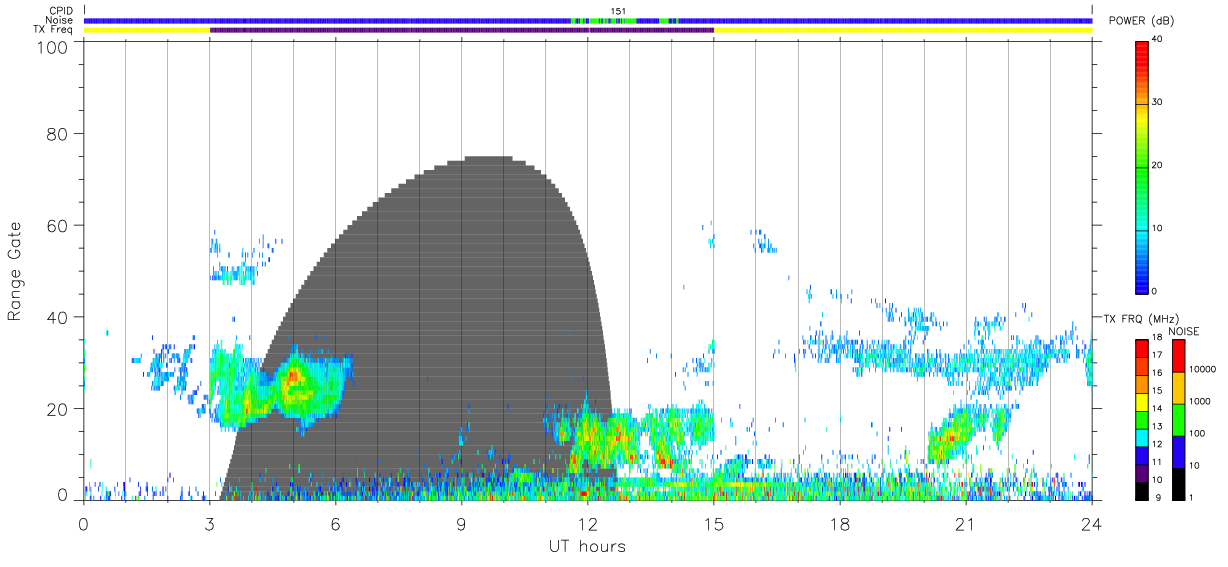
Task: Click the purple TX Freq bar segment
Action: tap(462, 30)
